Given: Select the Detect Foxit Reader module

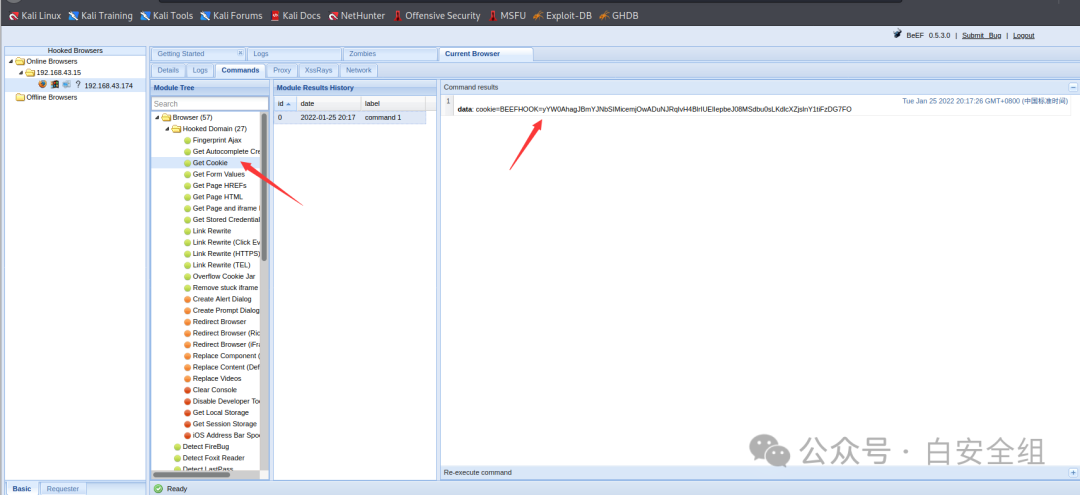Looking at the screenshot, I should tap(214, 458).
